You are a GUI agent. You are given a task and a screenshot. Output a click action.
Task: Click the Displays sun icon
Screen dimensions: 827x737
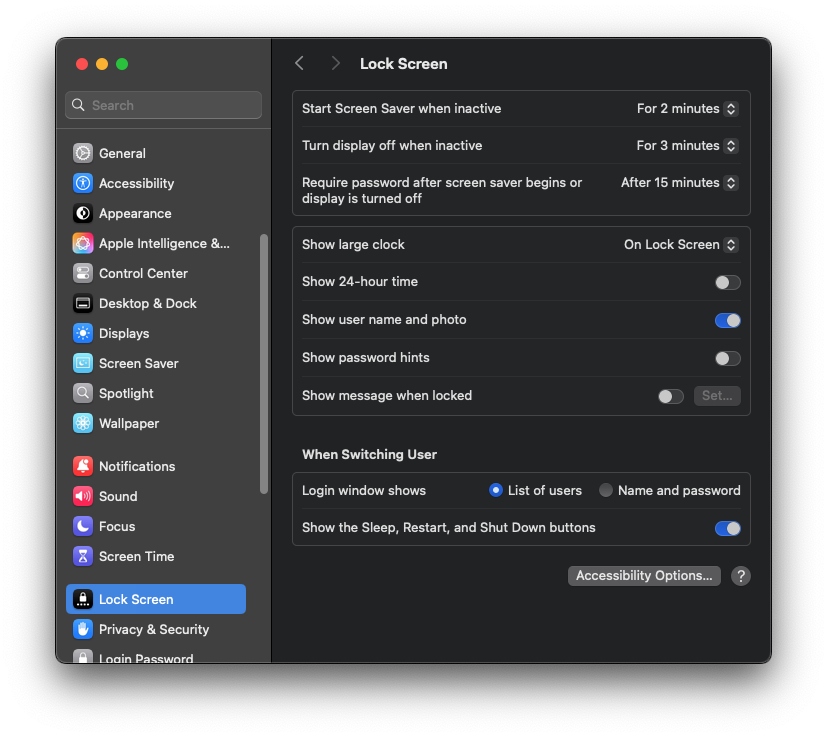83,333
